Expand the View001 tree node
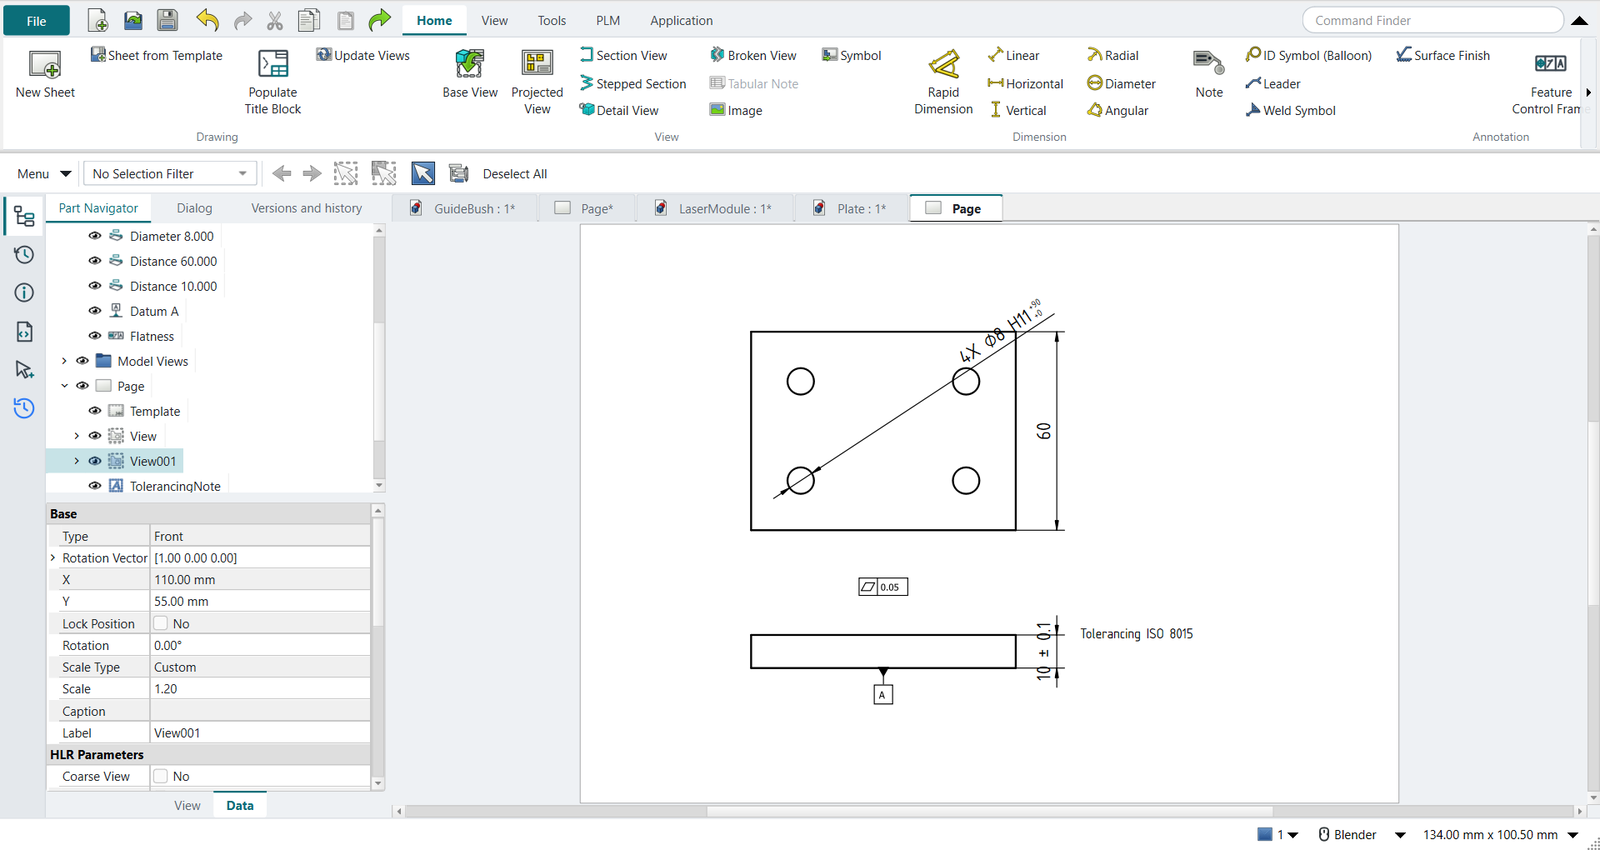This screenshot has width=1600, height=850. [76, 461]
